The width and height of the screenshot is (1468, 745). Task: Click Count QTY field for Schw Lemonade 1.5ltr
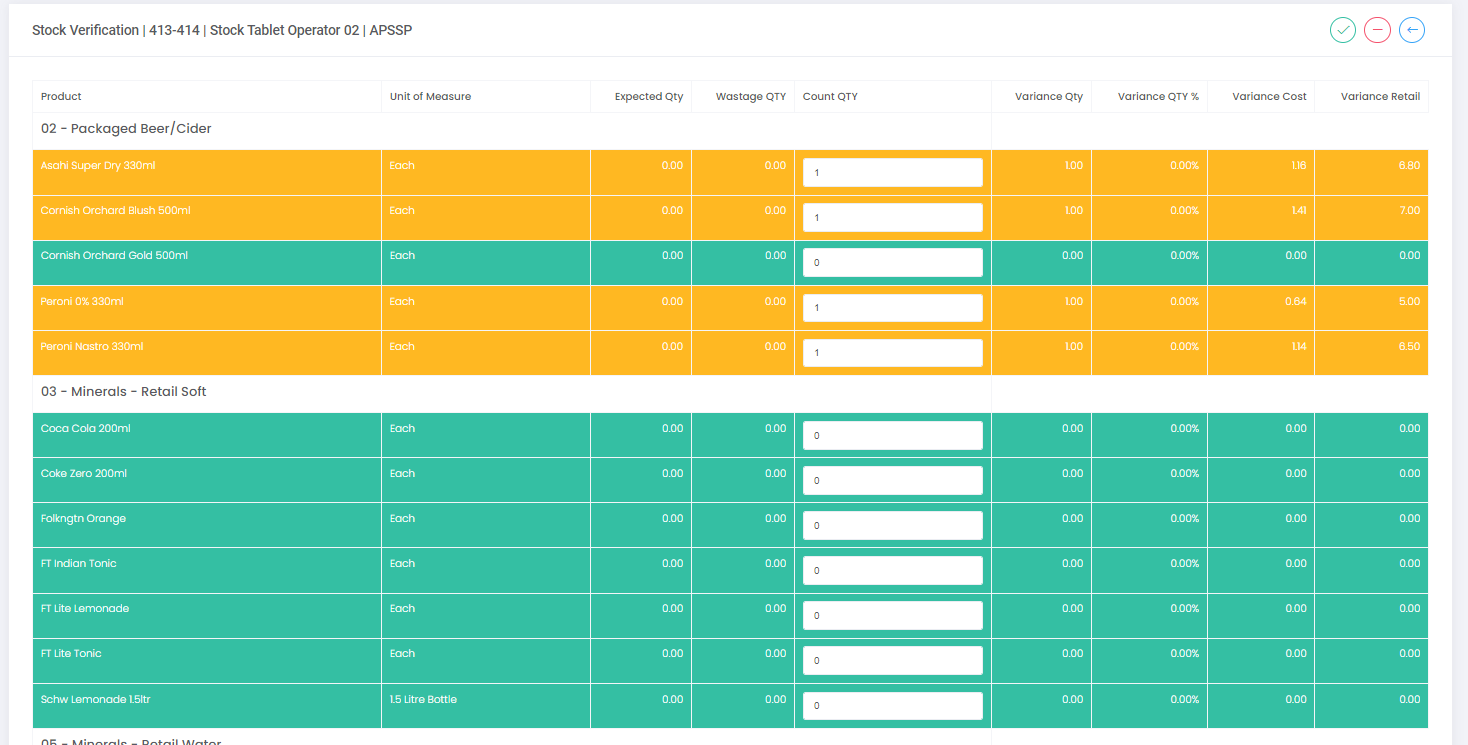coord(892,706)
